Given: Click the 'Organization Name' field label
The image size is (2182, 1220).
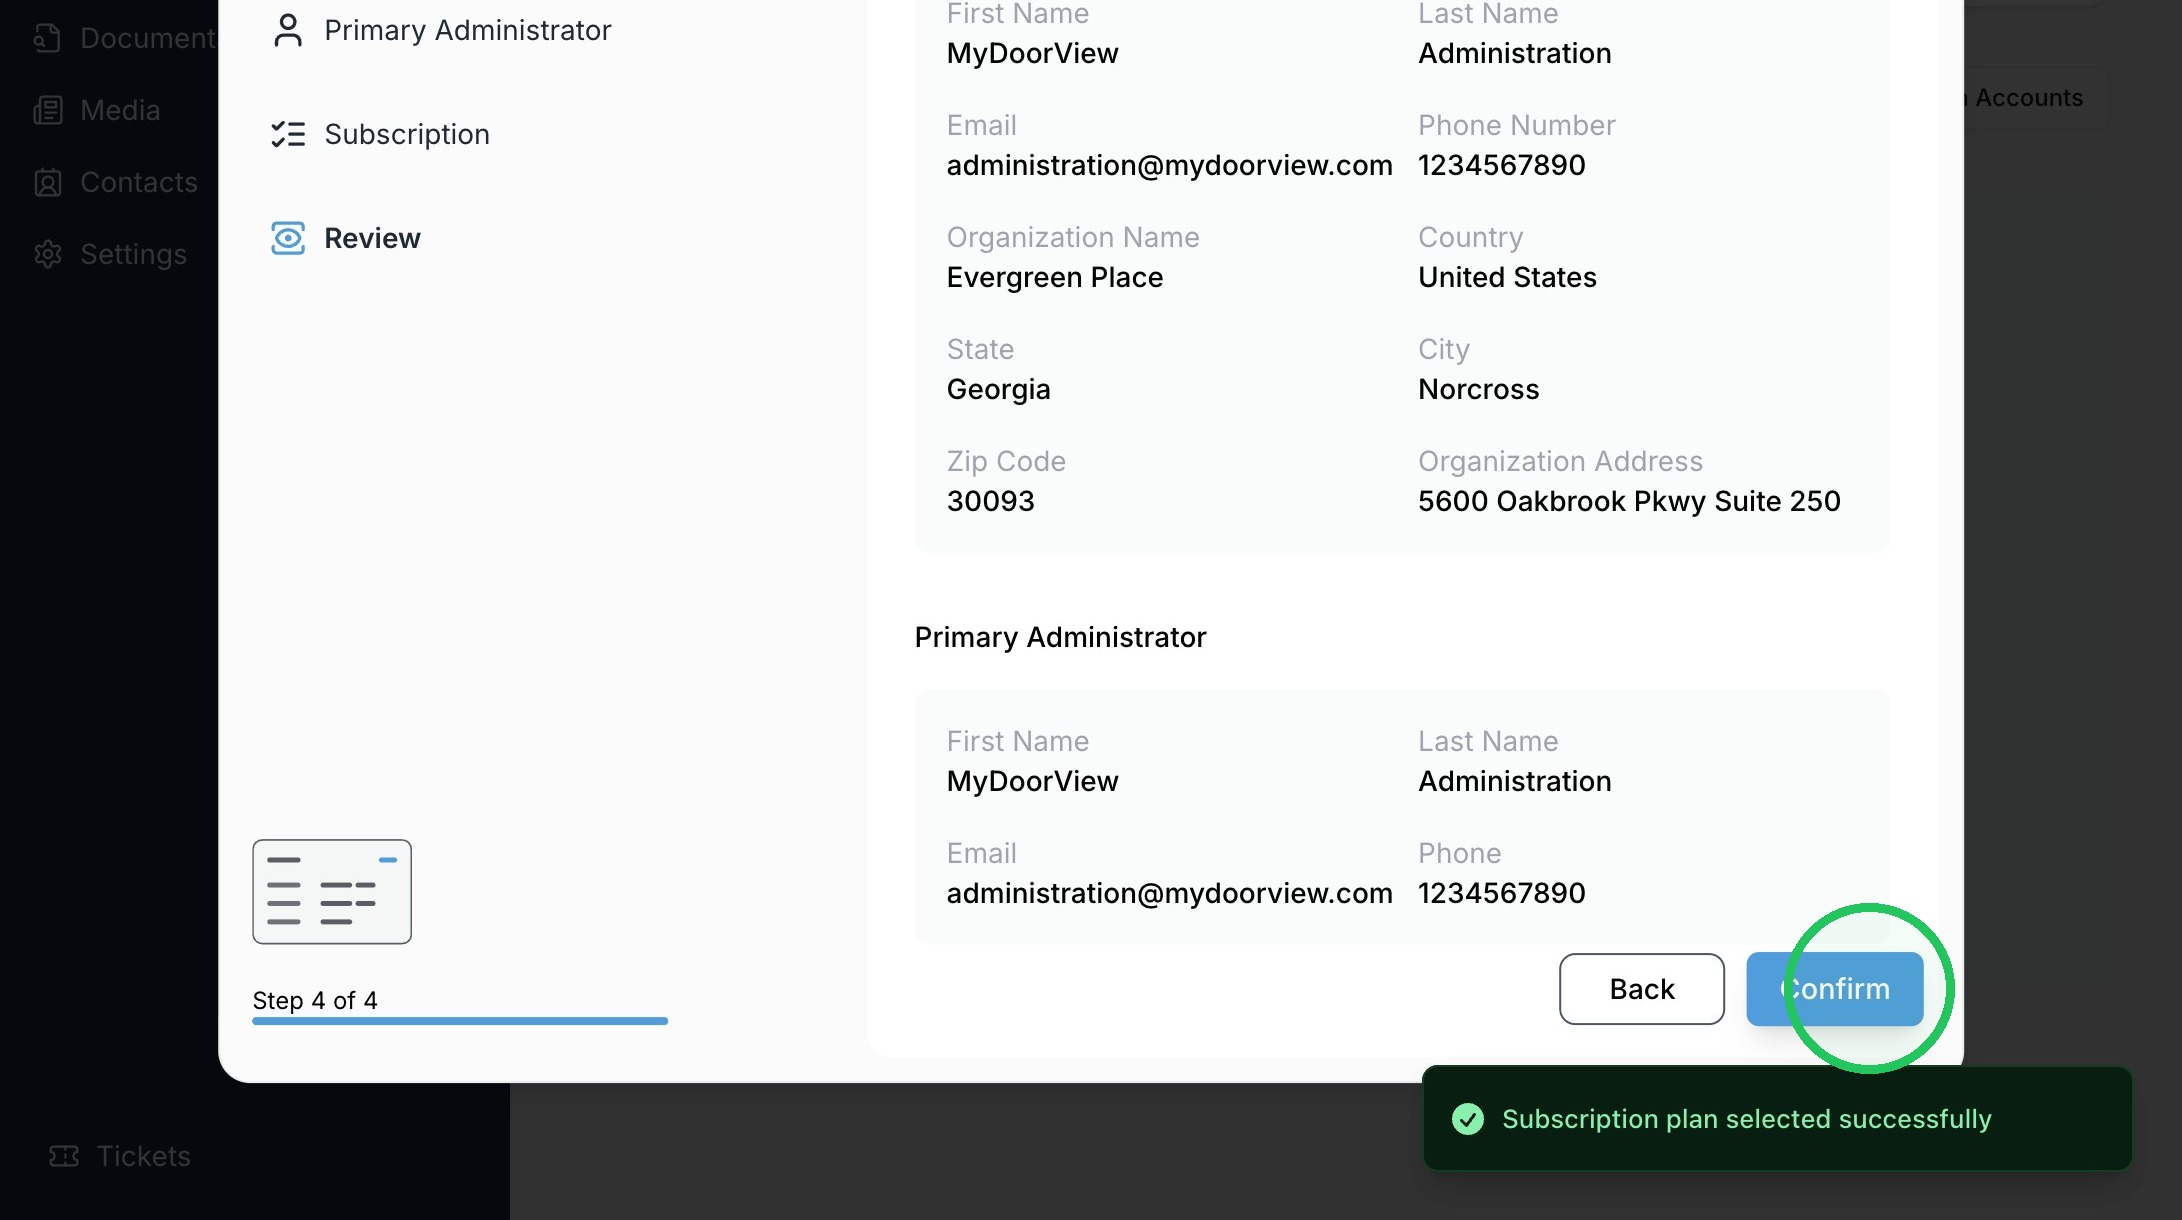Looking at the screenshot, I should tap(1073, 237).
